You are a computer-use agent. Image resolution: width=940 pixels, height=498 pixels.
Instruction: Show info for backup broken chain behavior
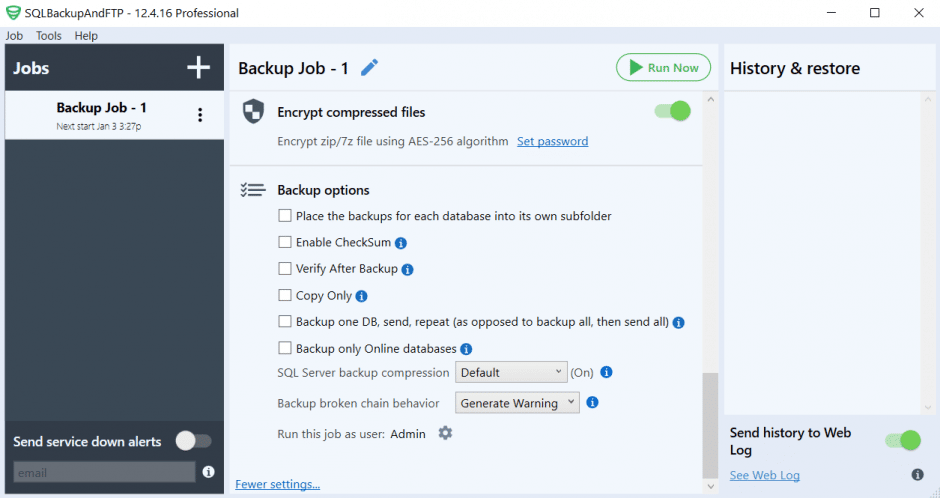(x=592, y=403)
